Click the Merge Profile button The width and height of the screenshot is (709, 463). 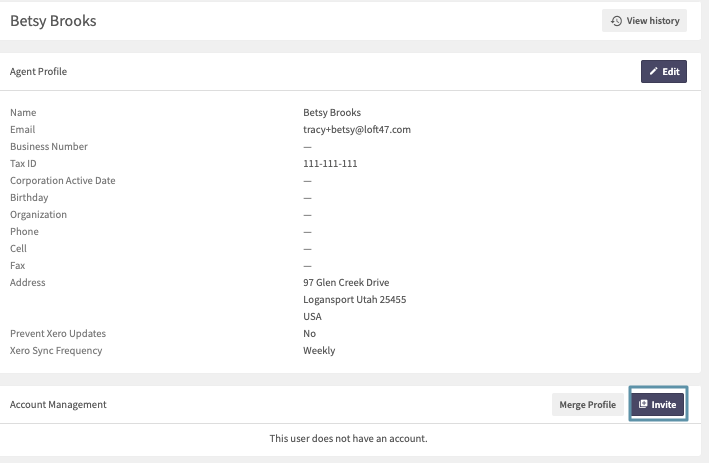tap(587, 405)
